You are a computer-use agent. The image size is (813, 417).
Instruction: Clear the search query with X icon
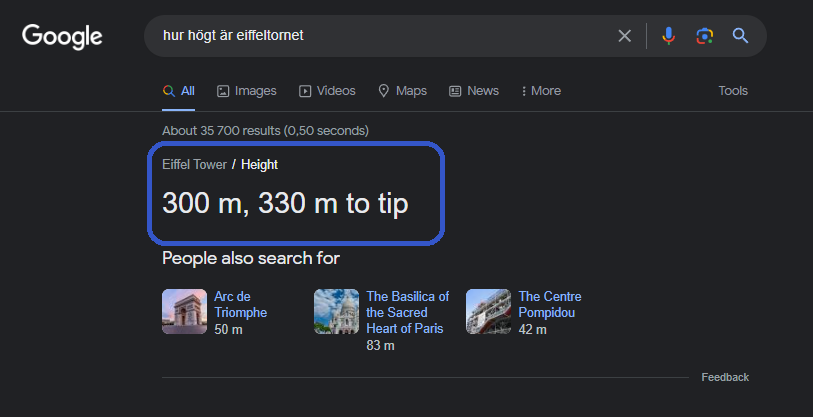pyautogui.click(x=624, y=36)
